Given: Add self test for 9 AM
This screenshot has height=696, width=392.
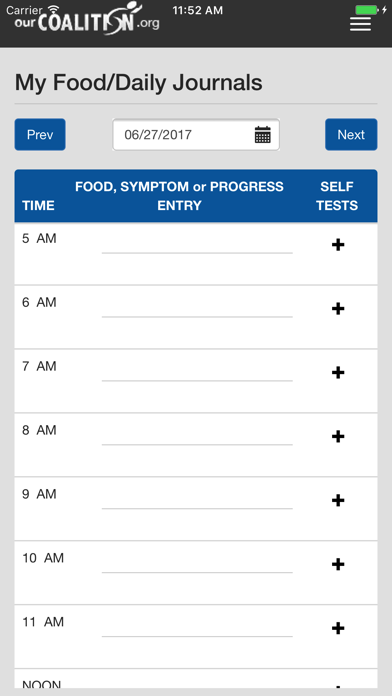Looking at the screenshot, I should pyautogui.click(x=338, y=501).
